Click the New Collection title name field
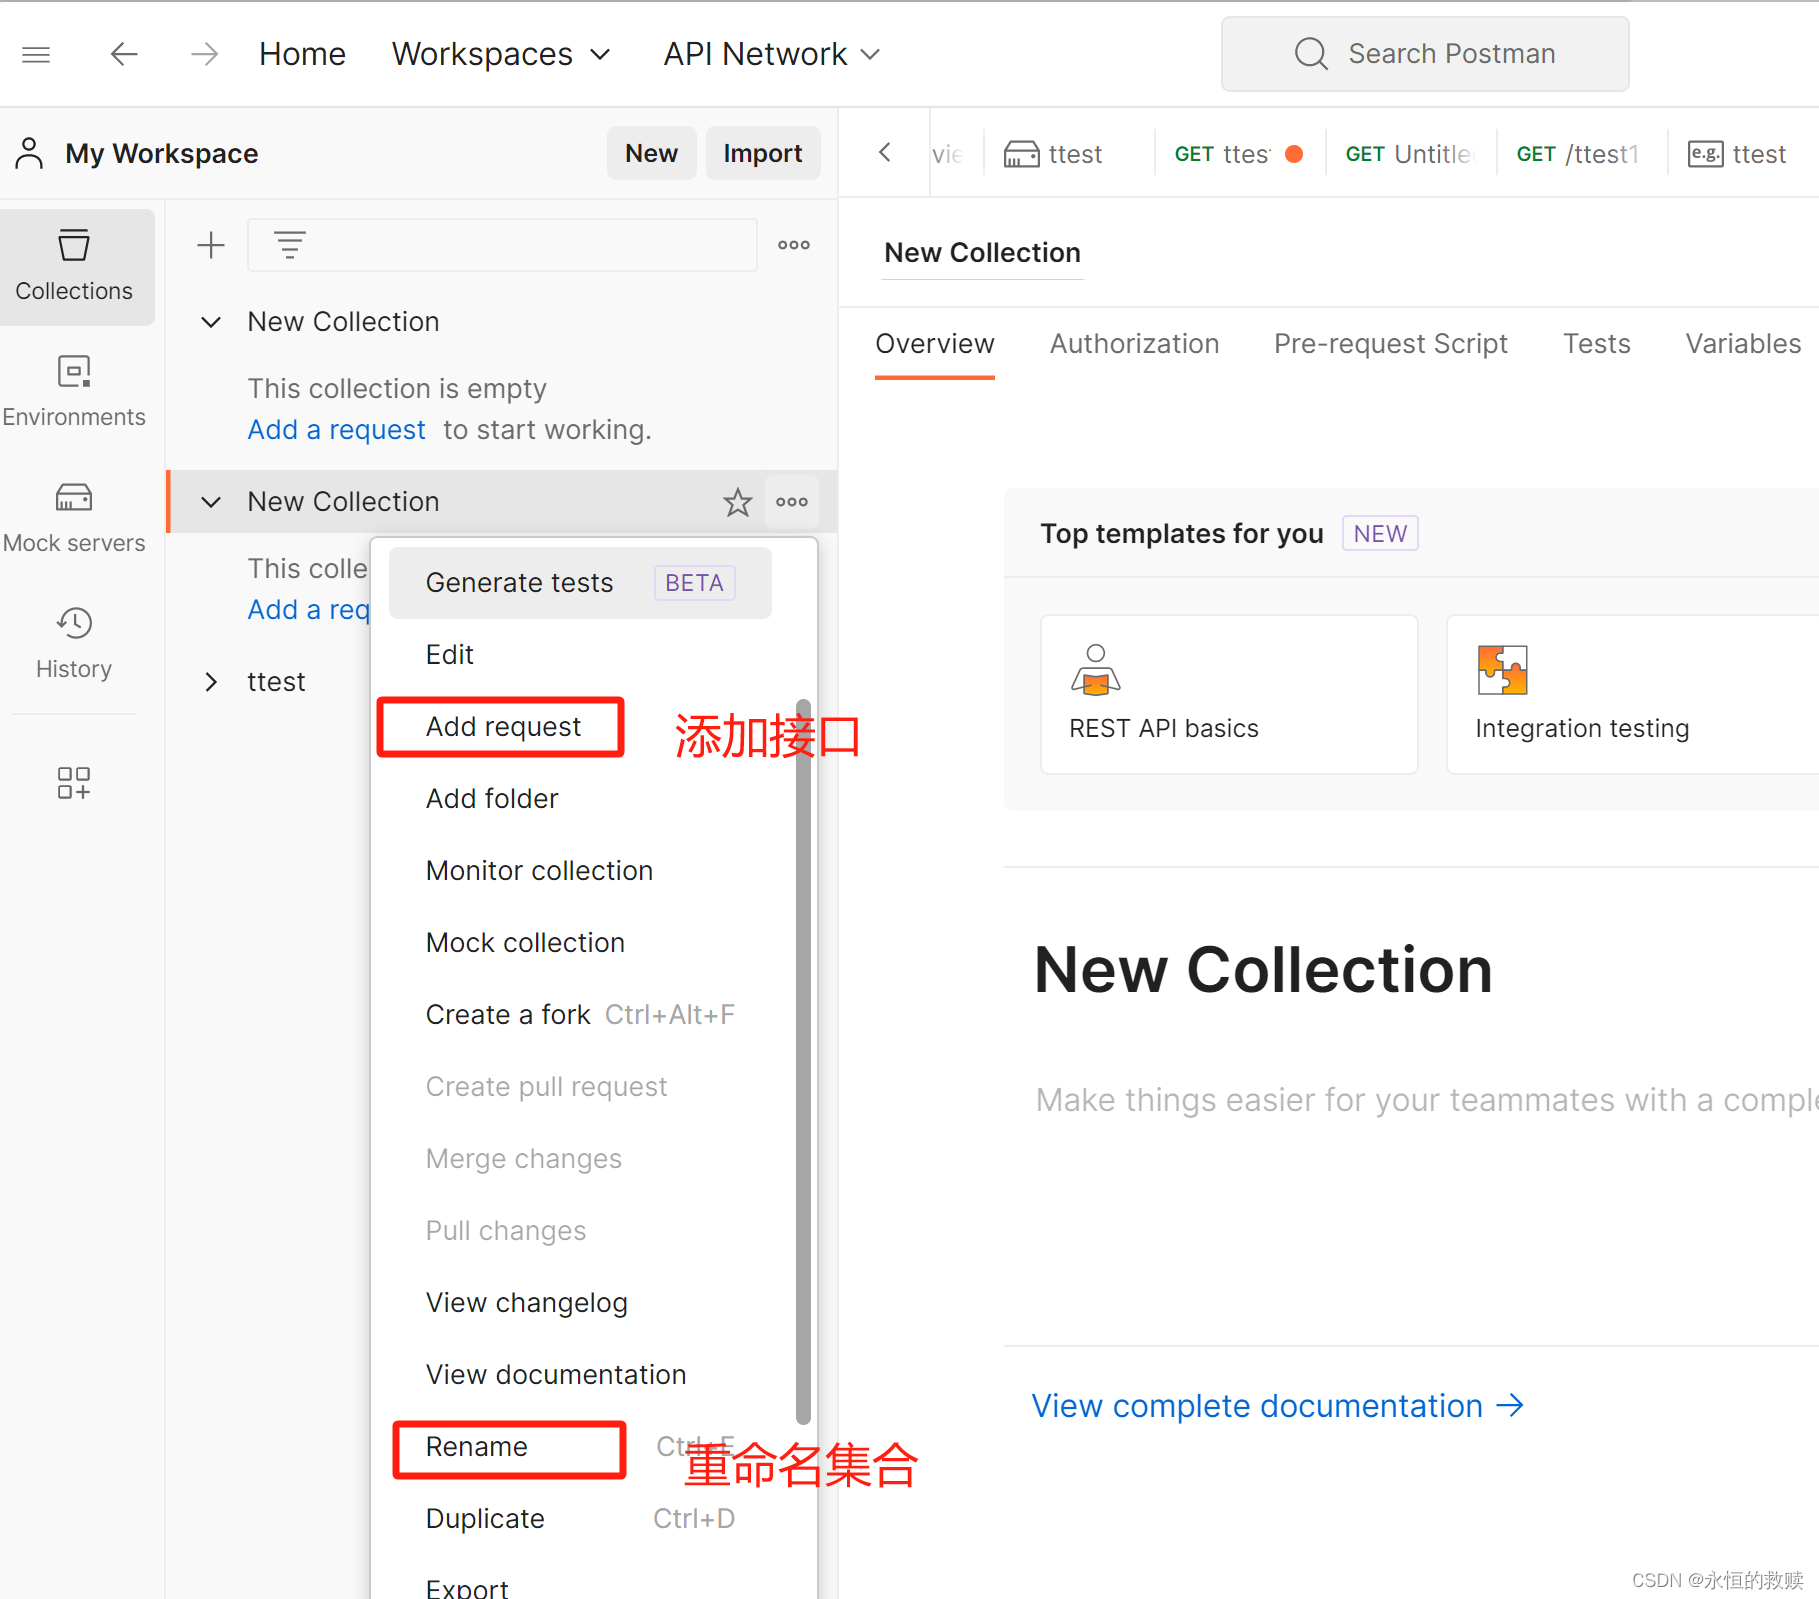 [x=982, y=253]
